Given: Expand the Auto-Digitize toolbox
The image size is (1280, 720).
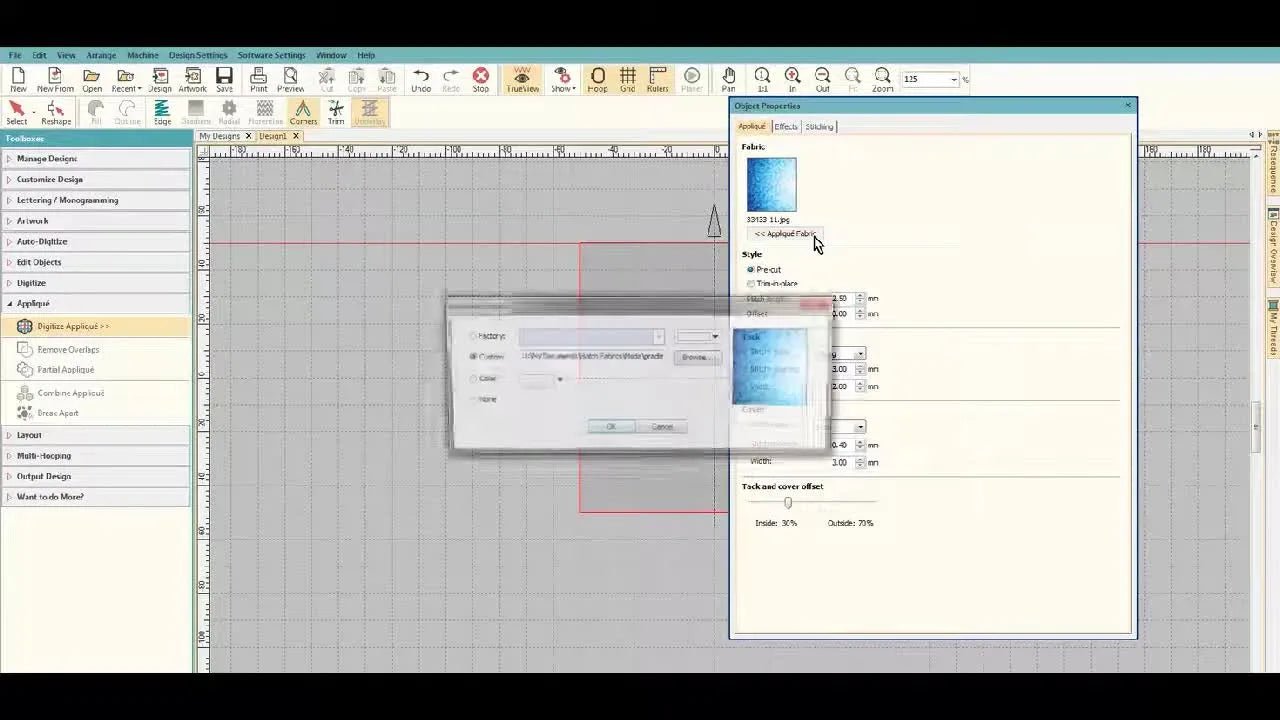Looking at the screenshot, I should [x=96, y=241].
